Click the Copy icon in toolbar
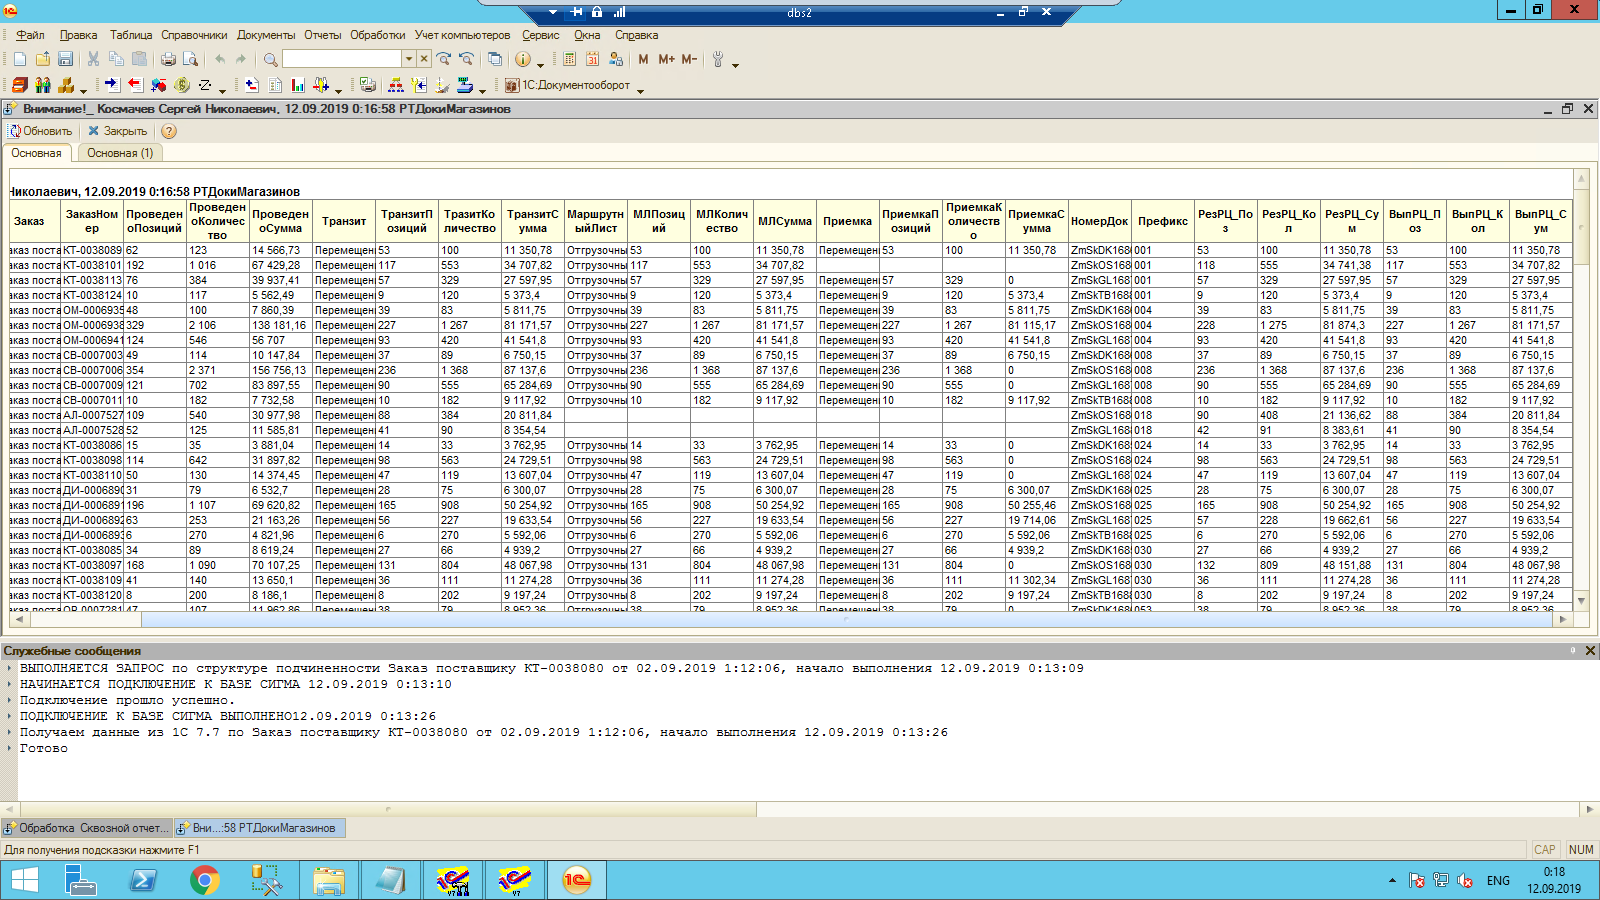This screenshot has width=1600, height=900. pyautogui.click(x=116, y=60)
